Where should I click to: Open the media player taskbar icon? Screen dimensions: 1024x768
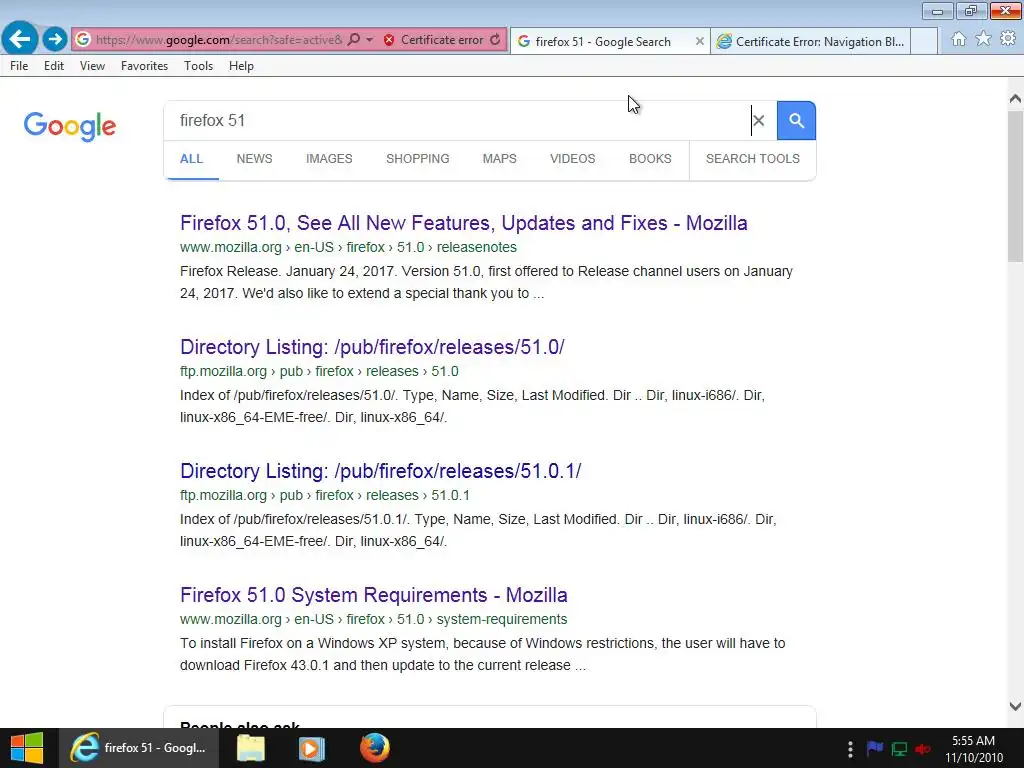click(x=312, y=748)
